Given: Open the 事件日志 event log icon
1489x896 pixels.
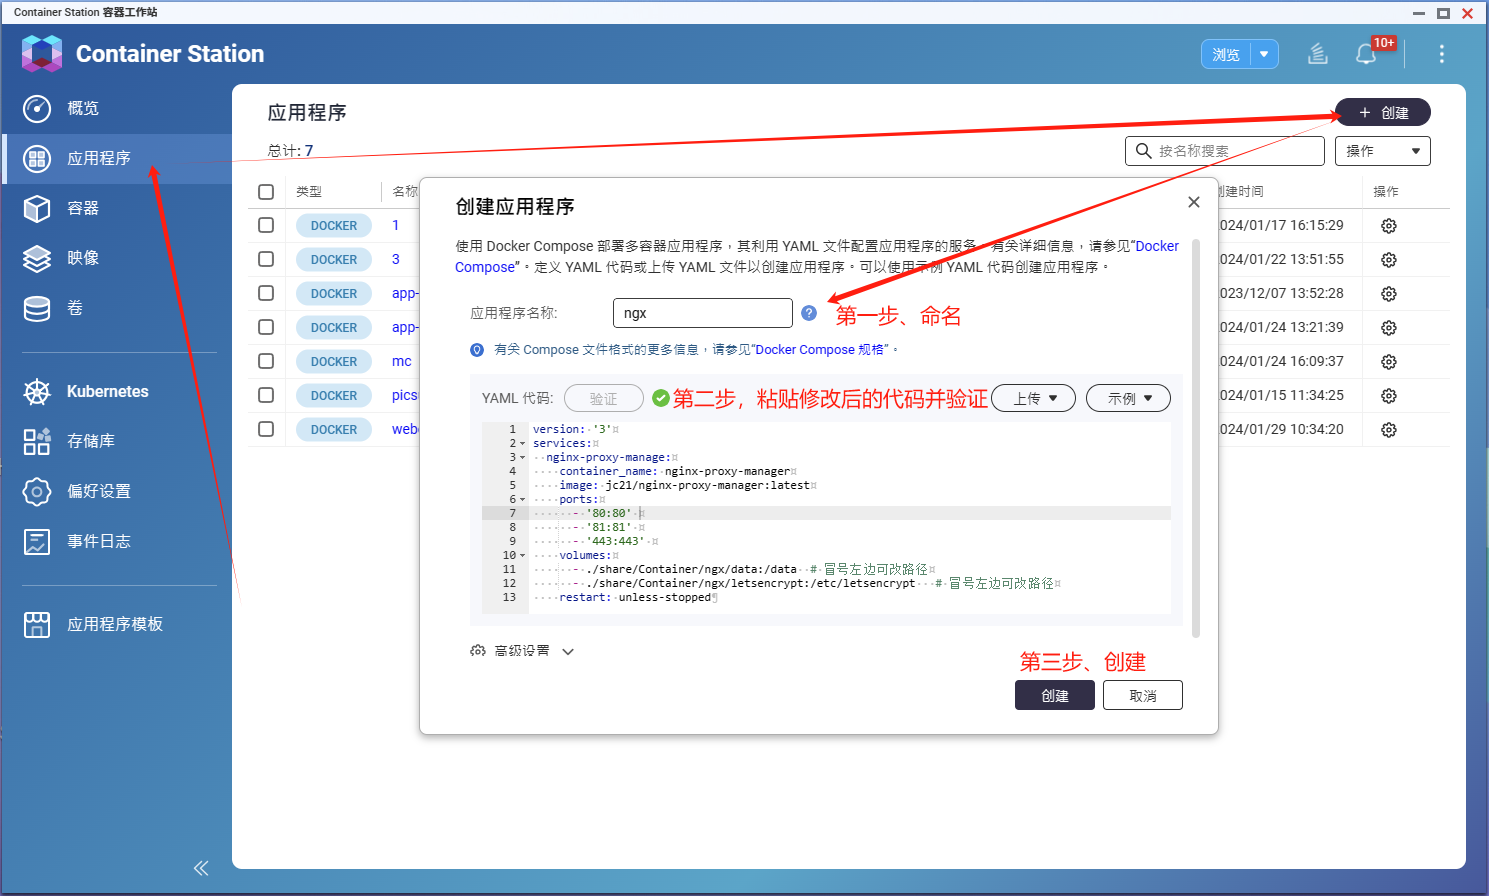Looking at the screenshot, I should (x=37, y=541).
